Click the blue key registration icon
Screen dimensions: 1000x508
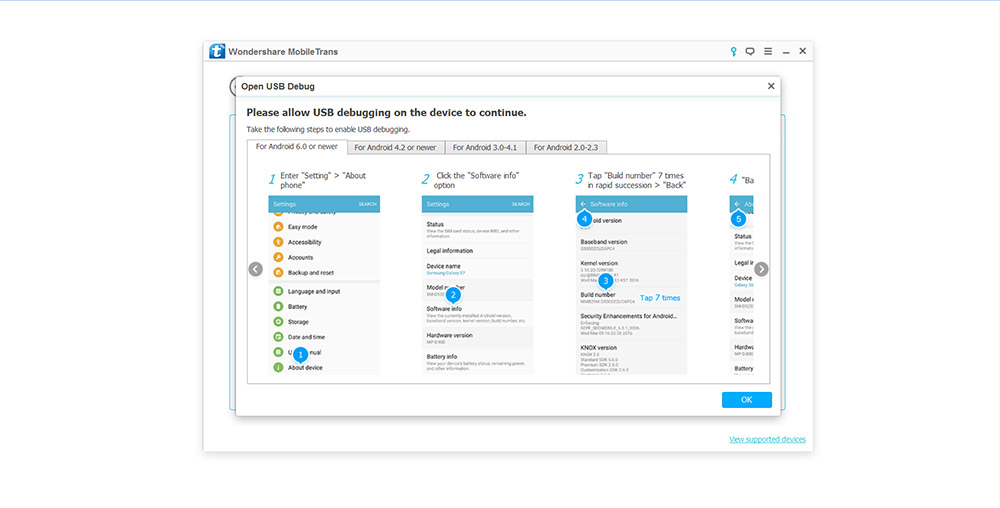(734, 52)
